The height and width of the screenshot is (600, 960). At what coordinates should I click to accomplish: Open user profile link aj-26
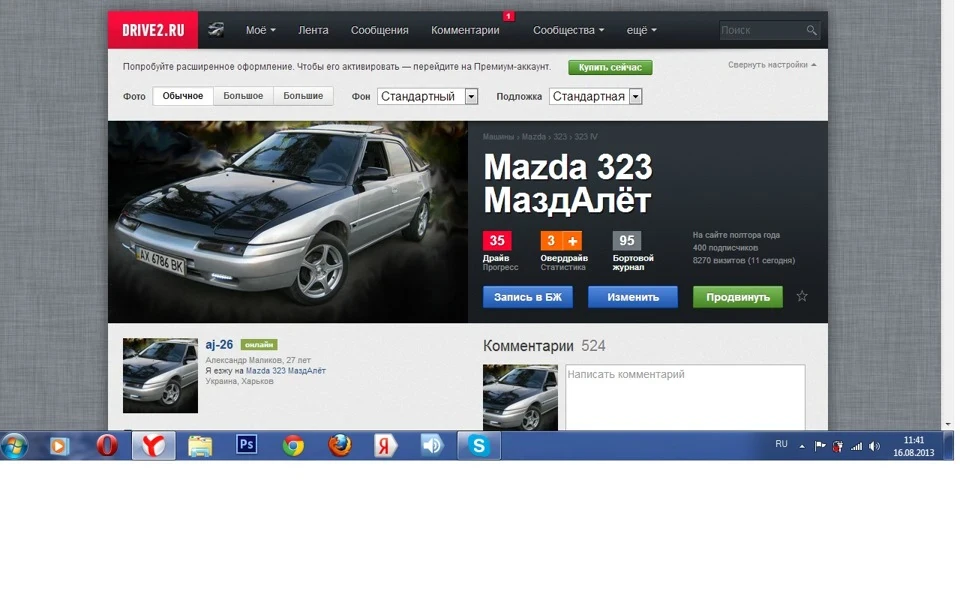pyautogui.click(x=219, y=345)
